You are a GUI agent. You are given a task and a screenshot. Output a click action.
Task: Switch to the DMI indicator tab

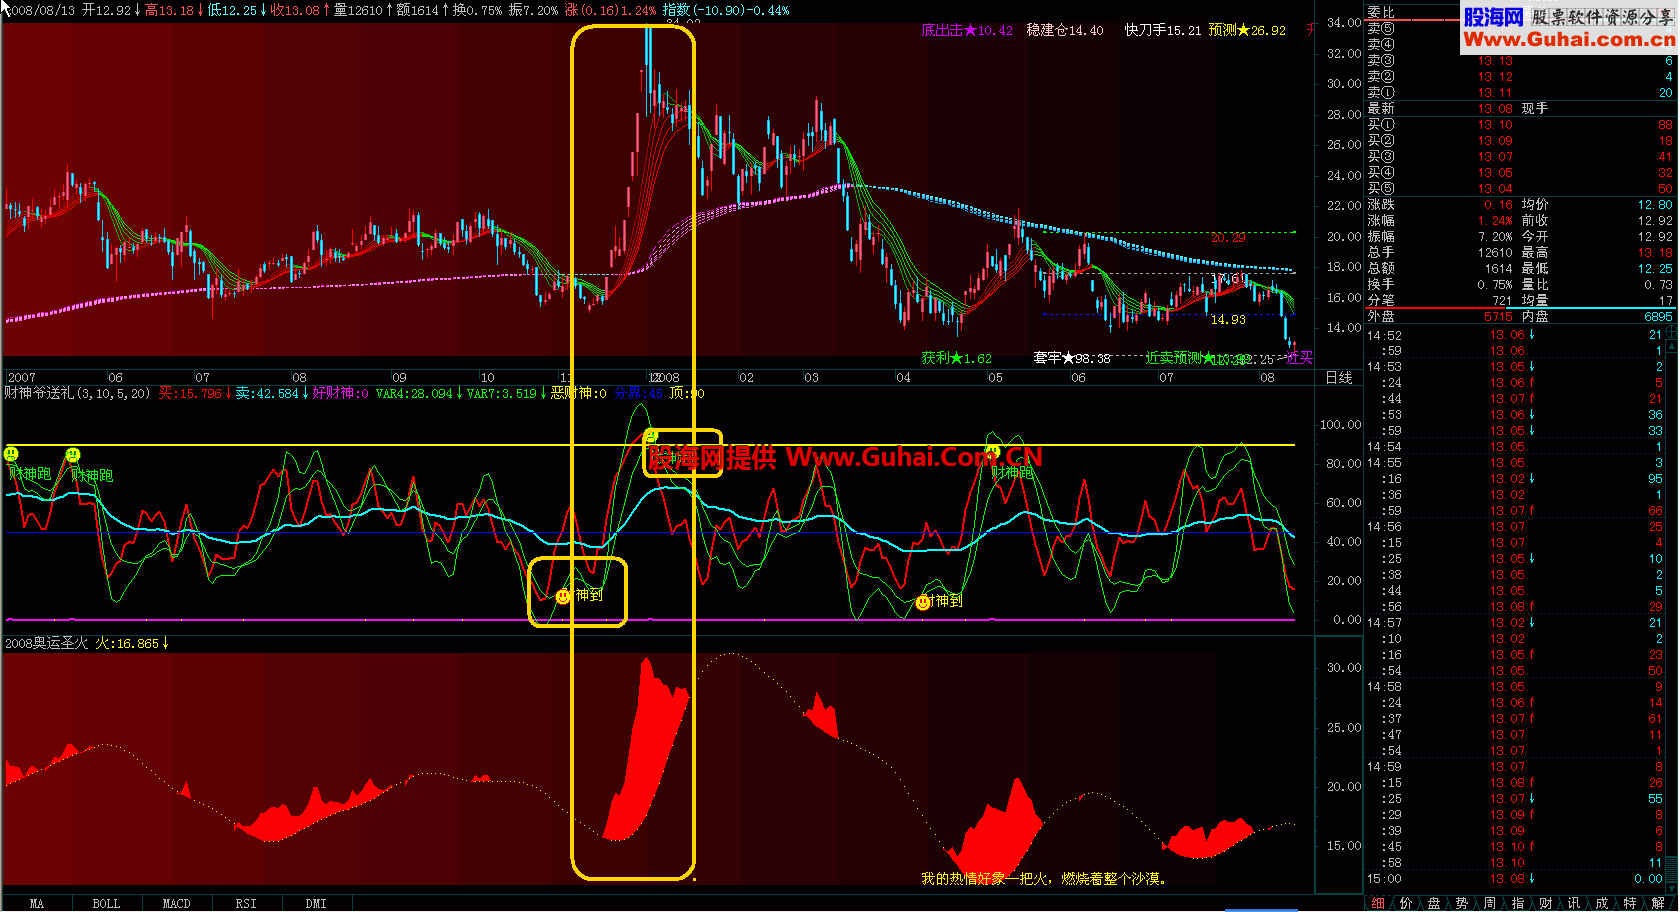click(316, 903)
